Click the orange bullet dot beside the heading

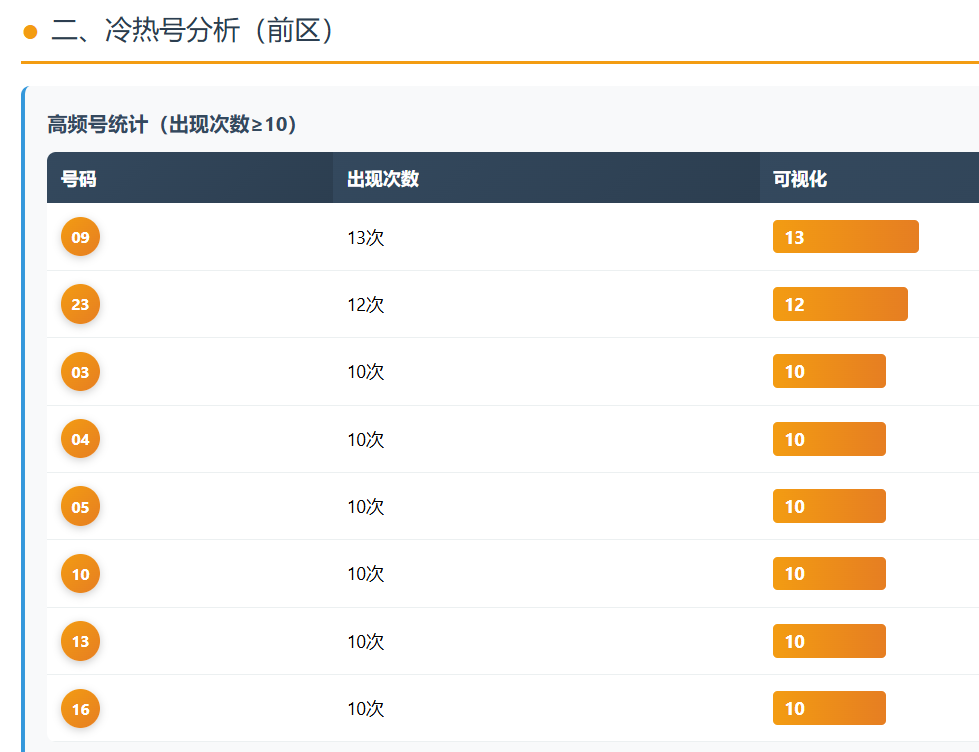(30, 32)
